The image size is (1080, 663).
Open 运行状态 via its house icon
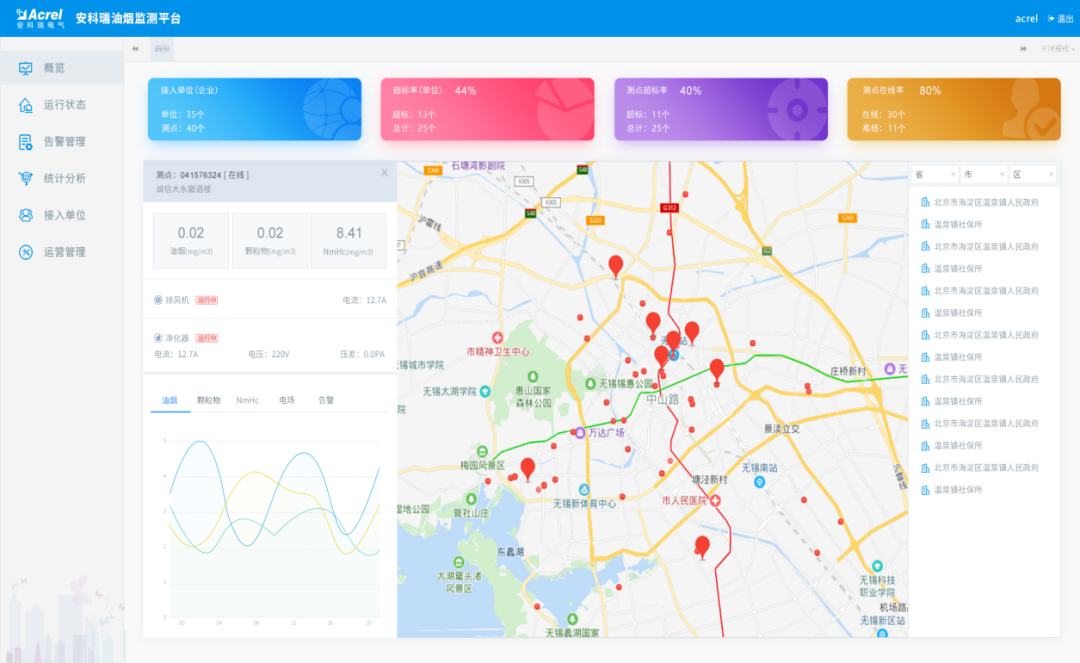[x=26, y=105]
